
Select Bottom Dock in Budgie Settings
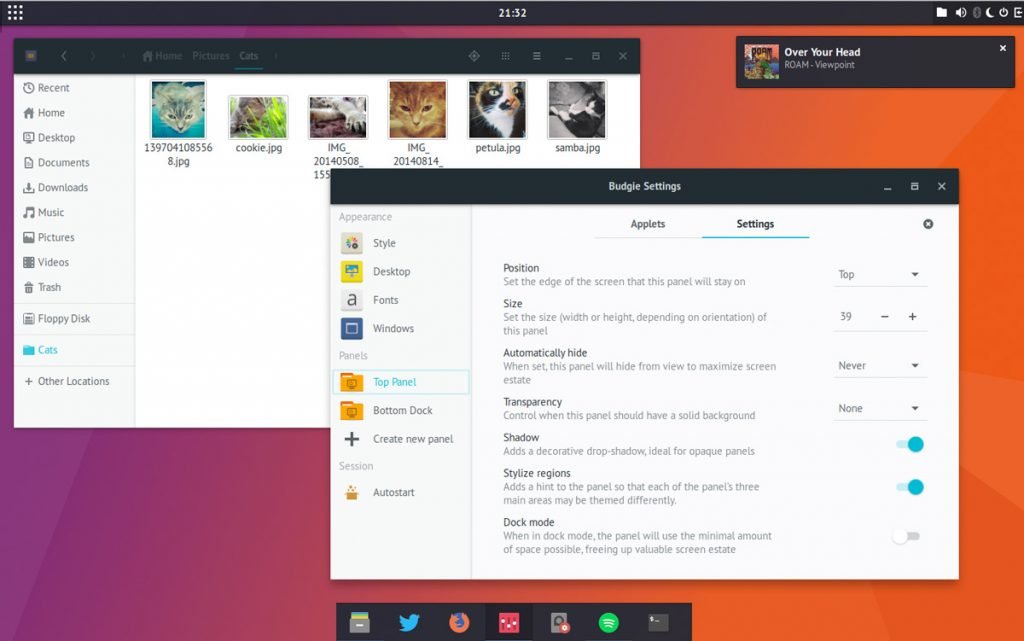[401, 411]
